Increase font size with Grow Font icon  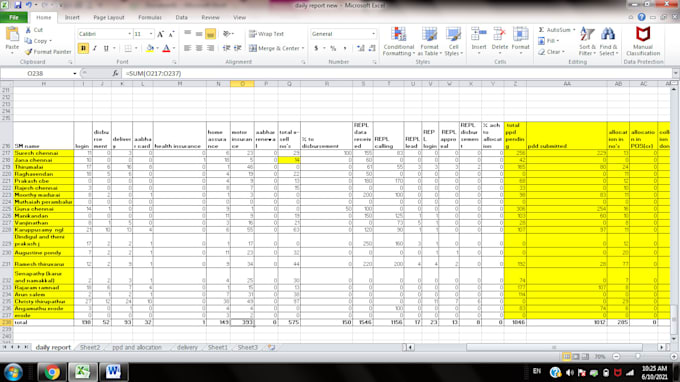pyautogui.click(x=160, y=34)
